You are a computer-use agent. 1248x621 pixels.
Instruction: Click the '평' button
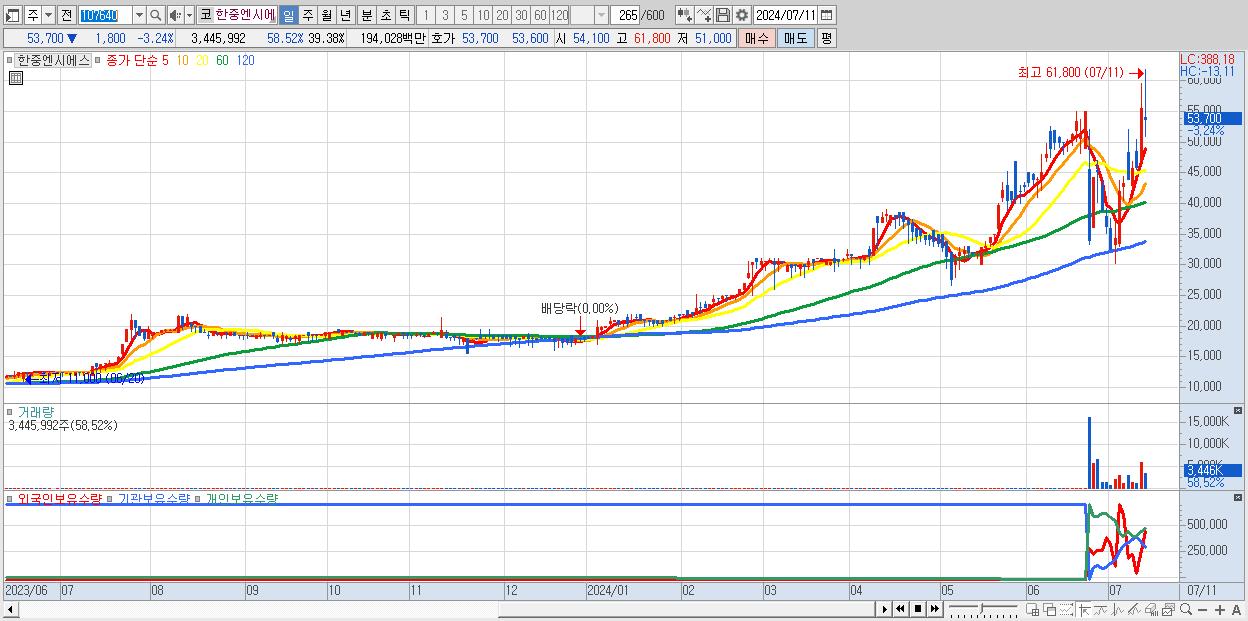click(x=826, y=38)
